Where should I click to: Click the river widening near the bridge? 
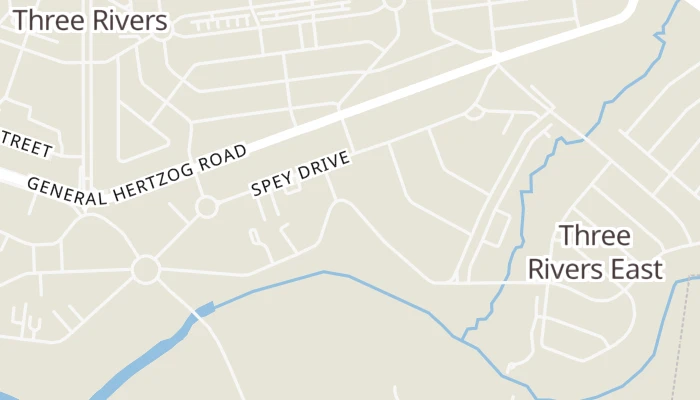pyautogui.click(x=204, y=309)
